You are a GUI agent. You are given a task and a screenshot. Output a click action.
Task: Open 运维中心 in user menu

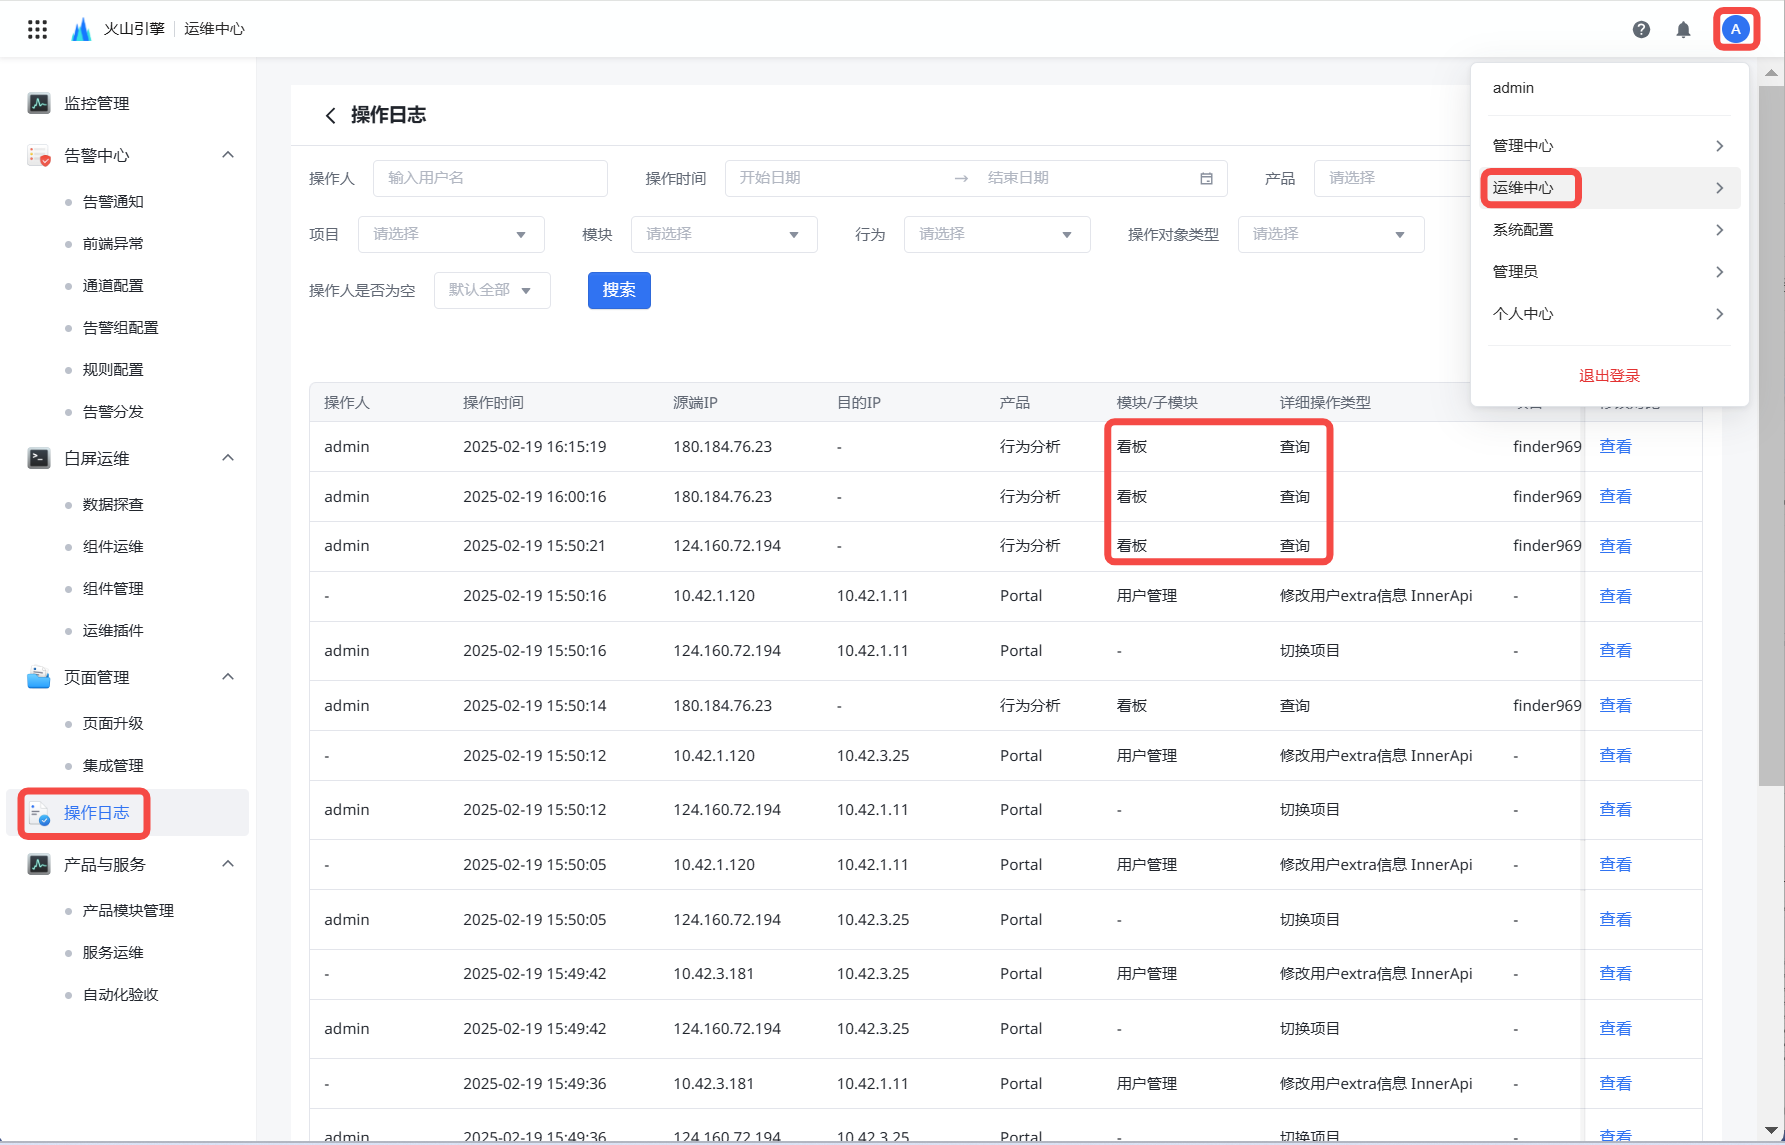point(1609,188)
